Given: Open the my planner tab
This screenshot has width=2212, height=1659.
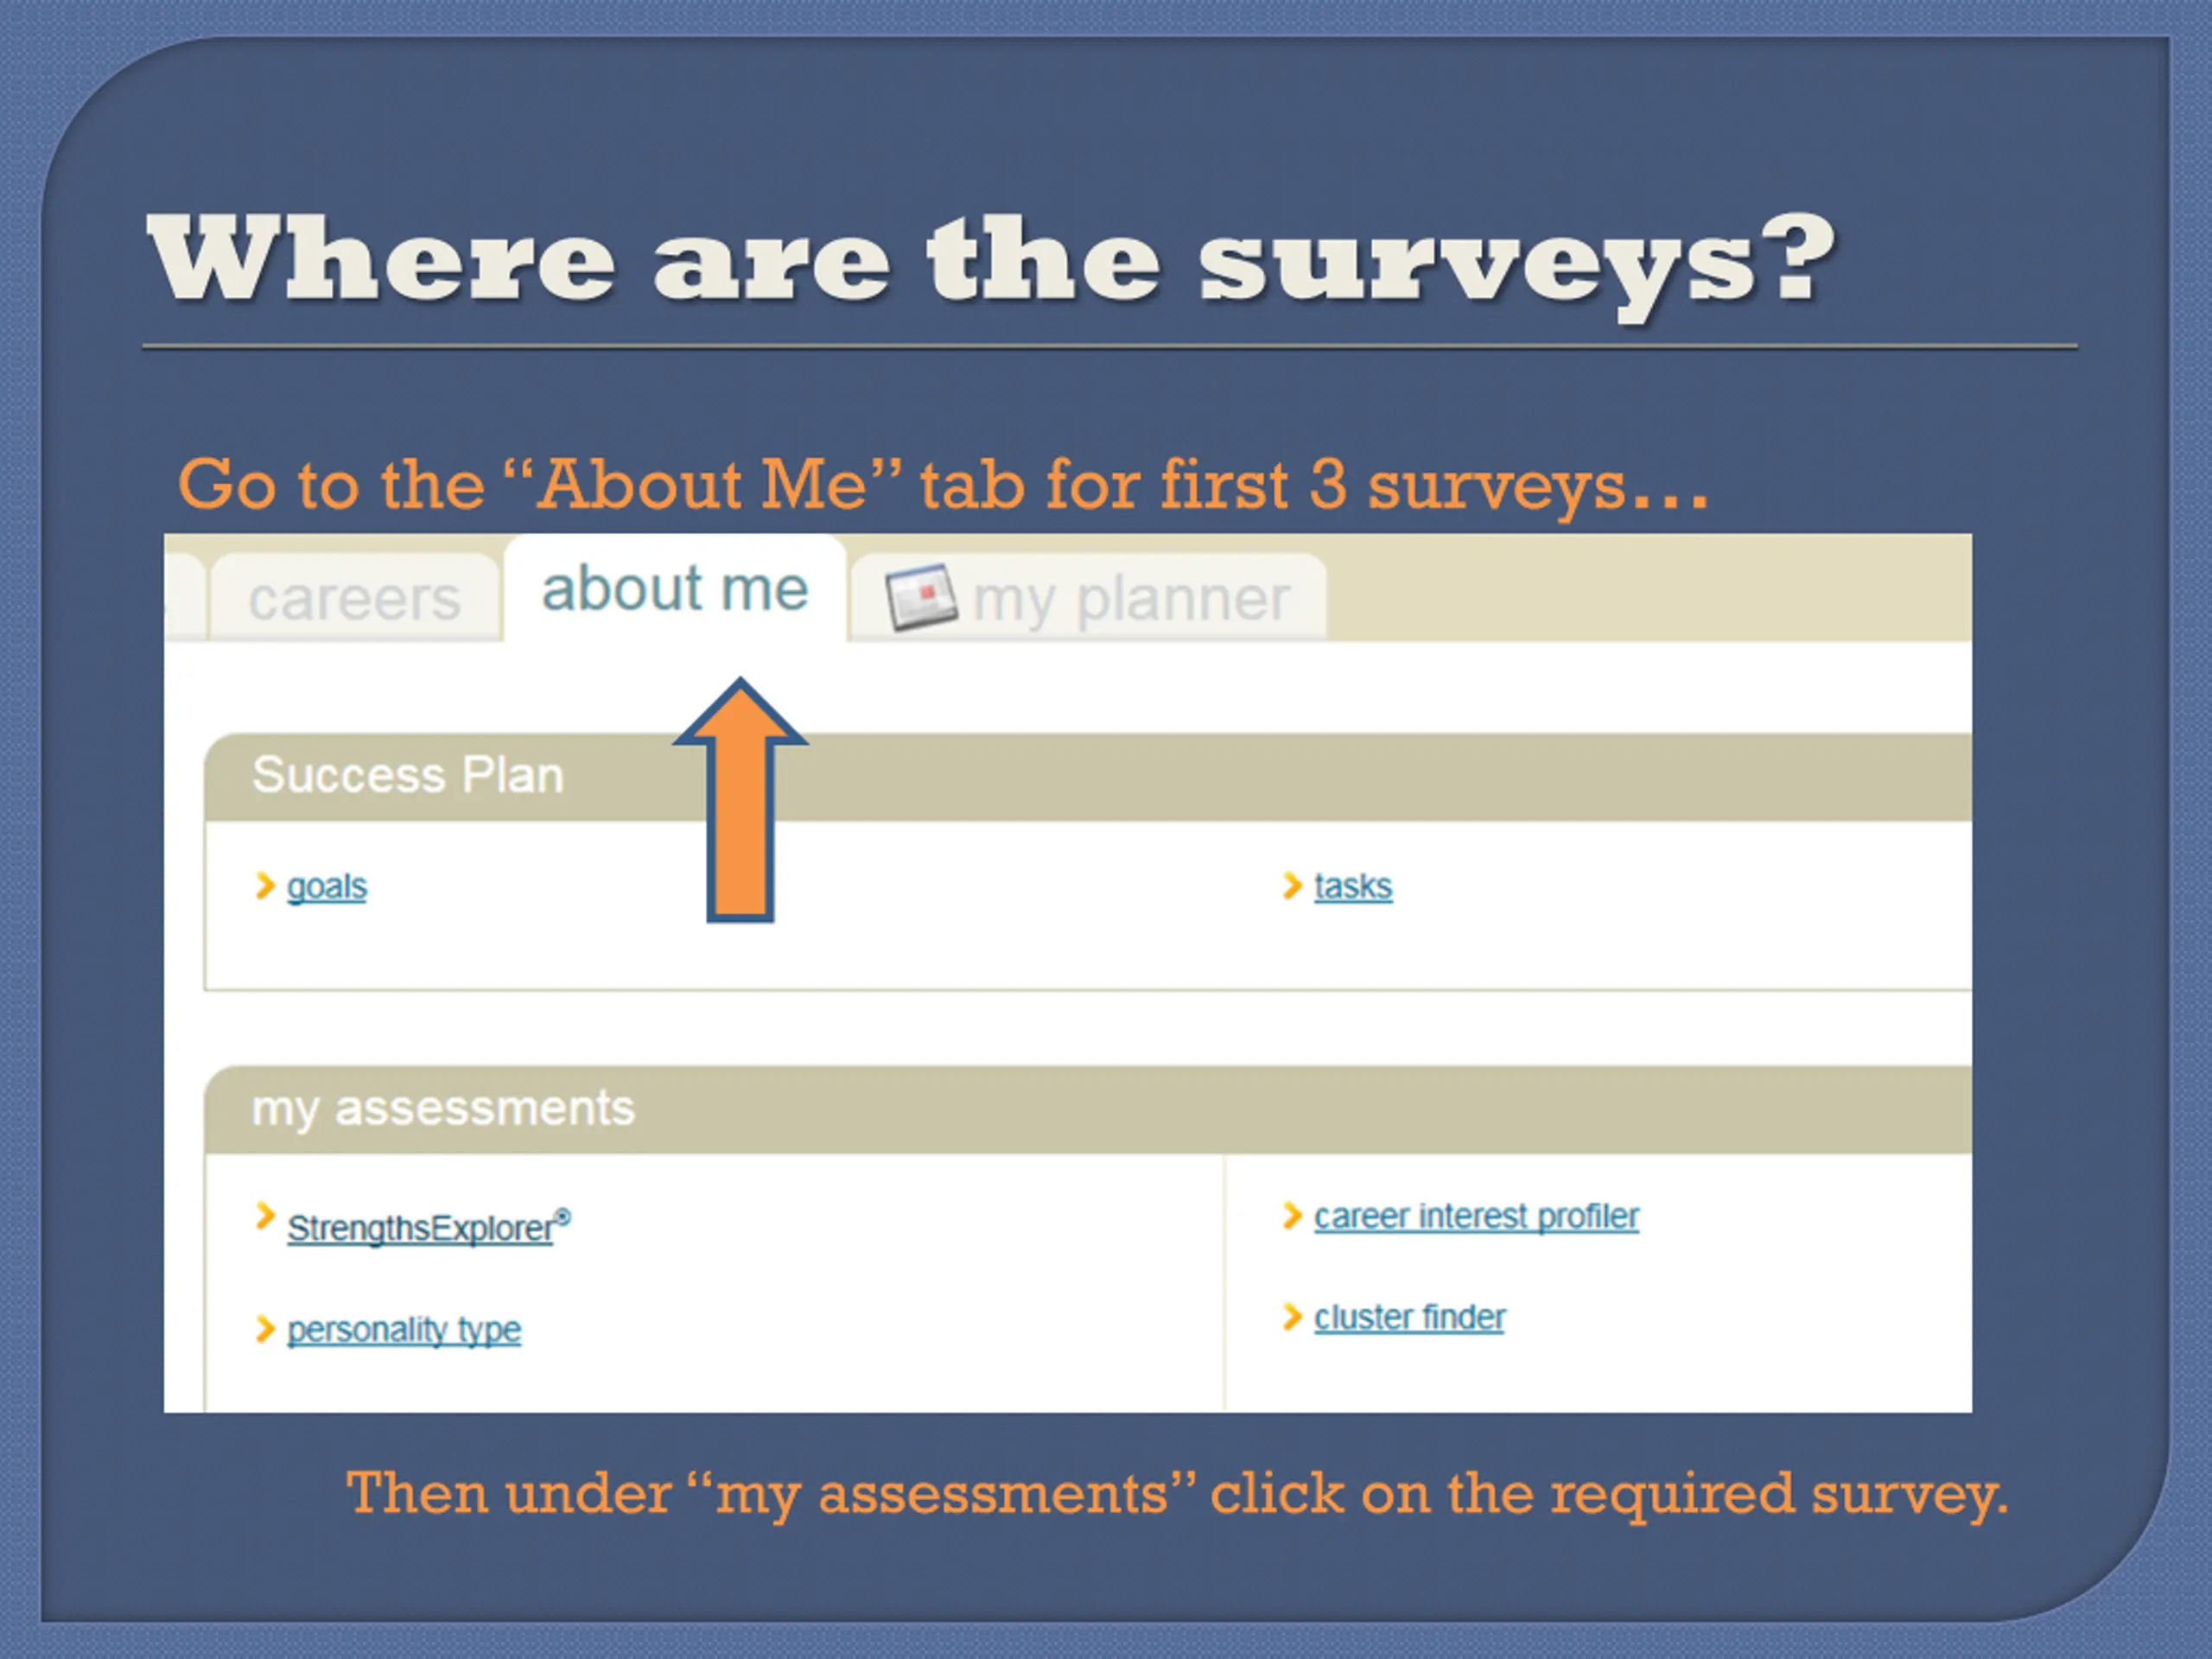Looking at the screenshot, I should 1130,600.
